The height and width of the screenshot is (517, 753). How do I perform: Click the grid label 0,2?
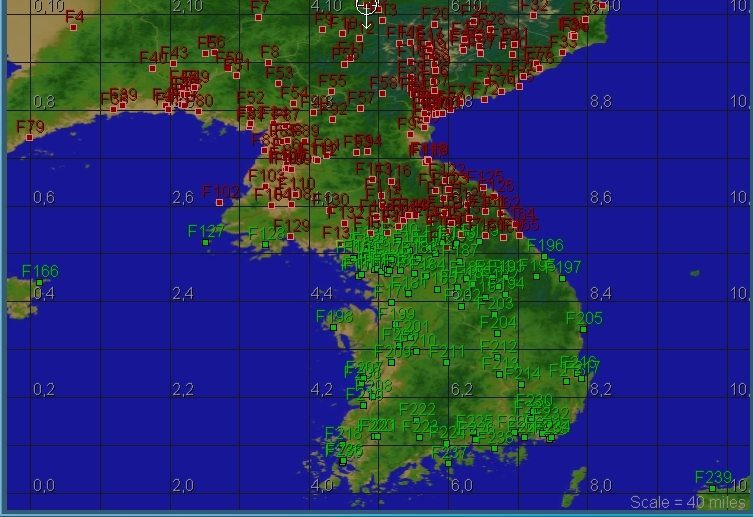[44, 389]
